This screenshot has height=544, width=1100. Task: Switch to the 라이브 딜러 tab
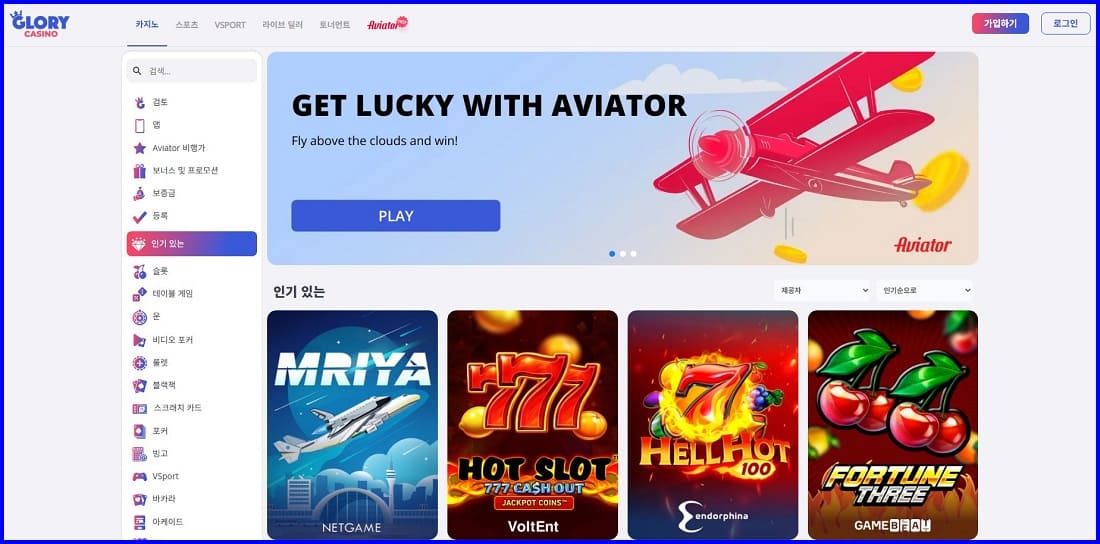coord(282,25)
